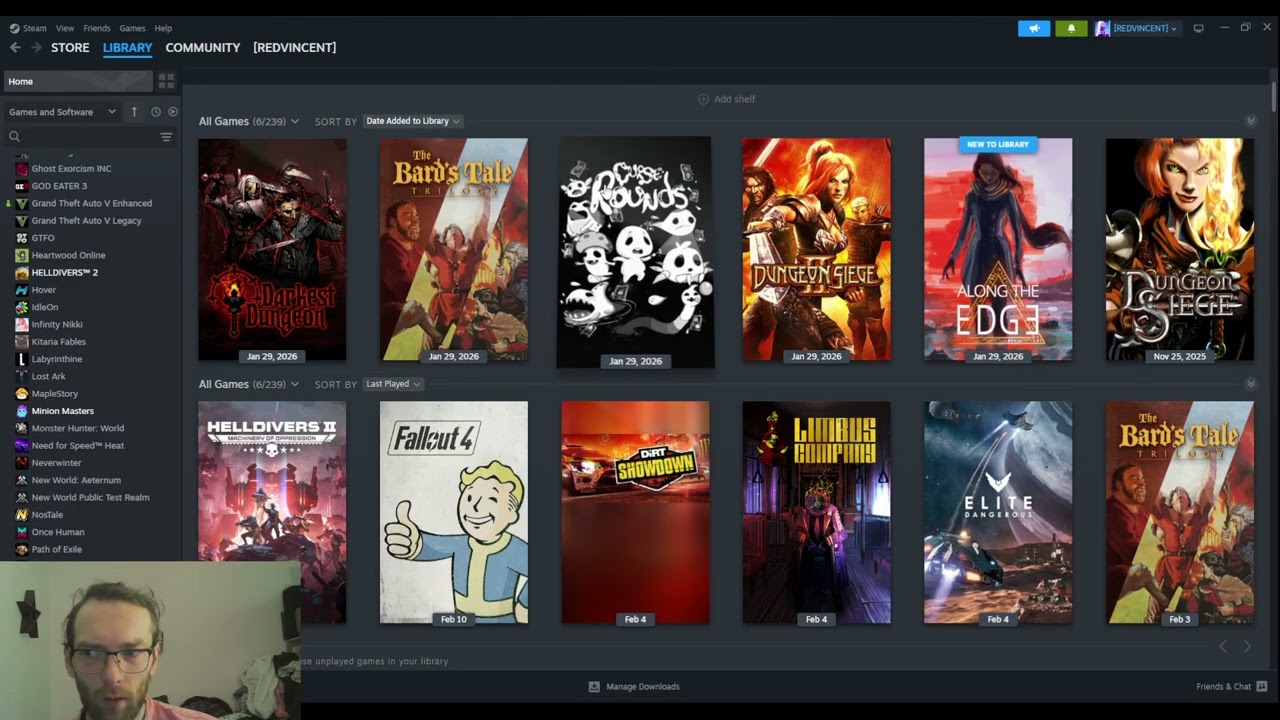The height and width of the screenshot is (720, 1280).
Task: Open the Along the Edge game card
Action: [x=998, y=250]
